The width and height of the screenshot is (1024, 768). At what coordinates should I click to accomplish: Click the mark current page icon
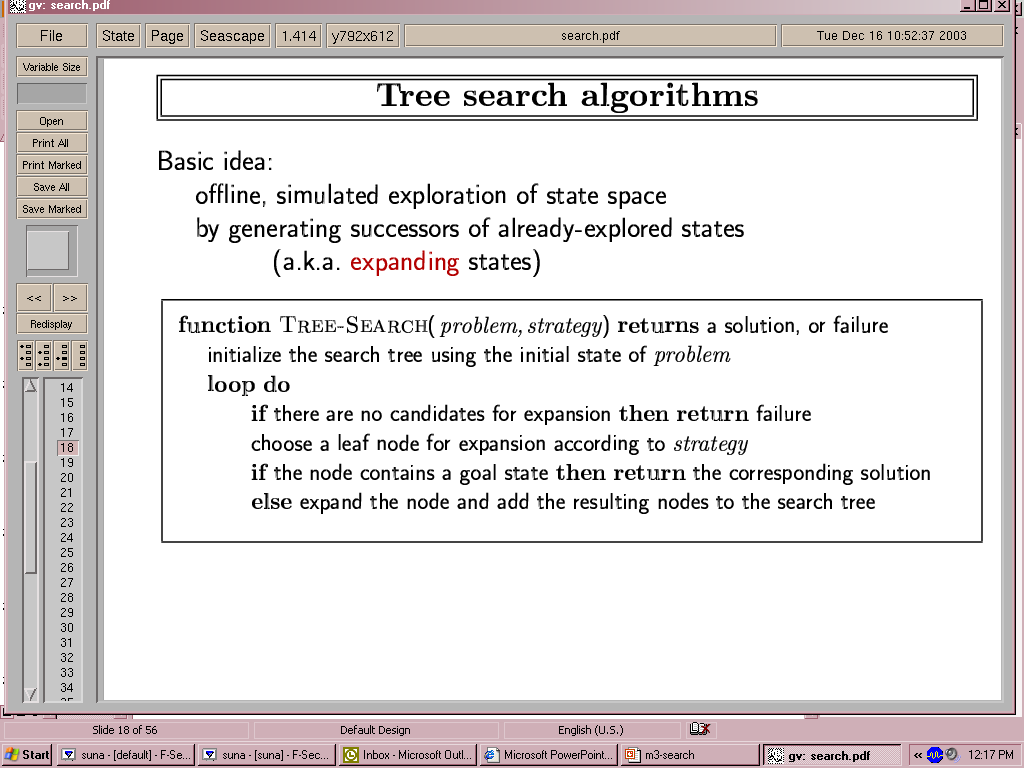(x=62, y=355)
